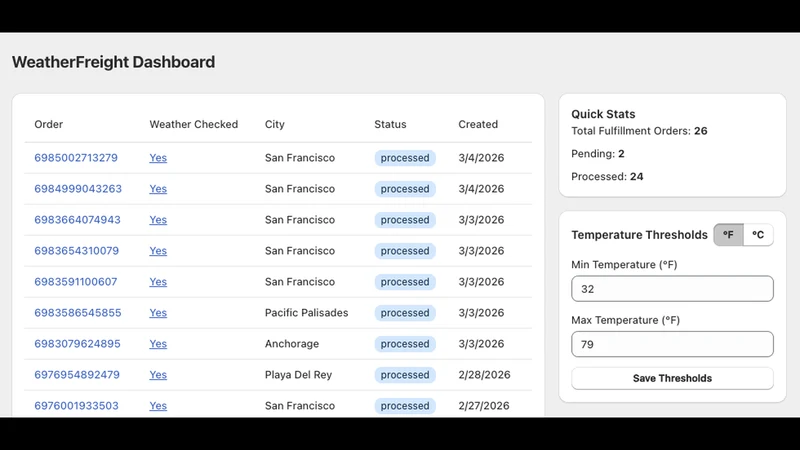Click processed badge for order 6985002713279
800x450 pixels.
(x=405, y=158)
